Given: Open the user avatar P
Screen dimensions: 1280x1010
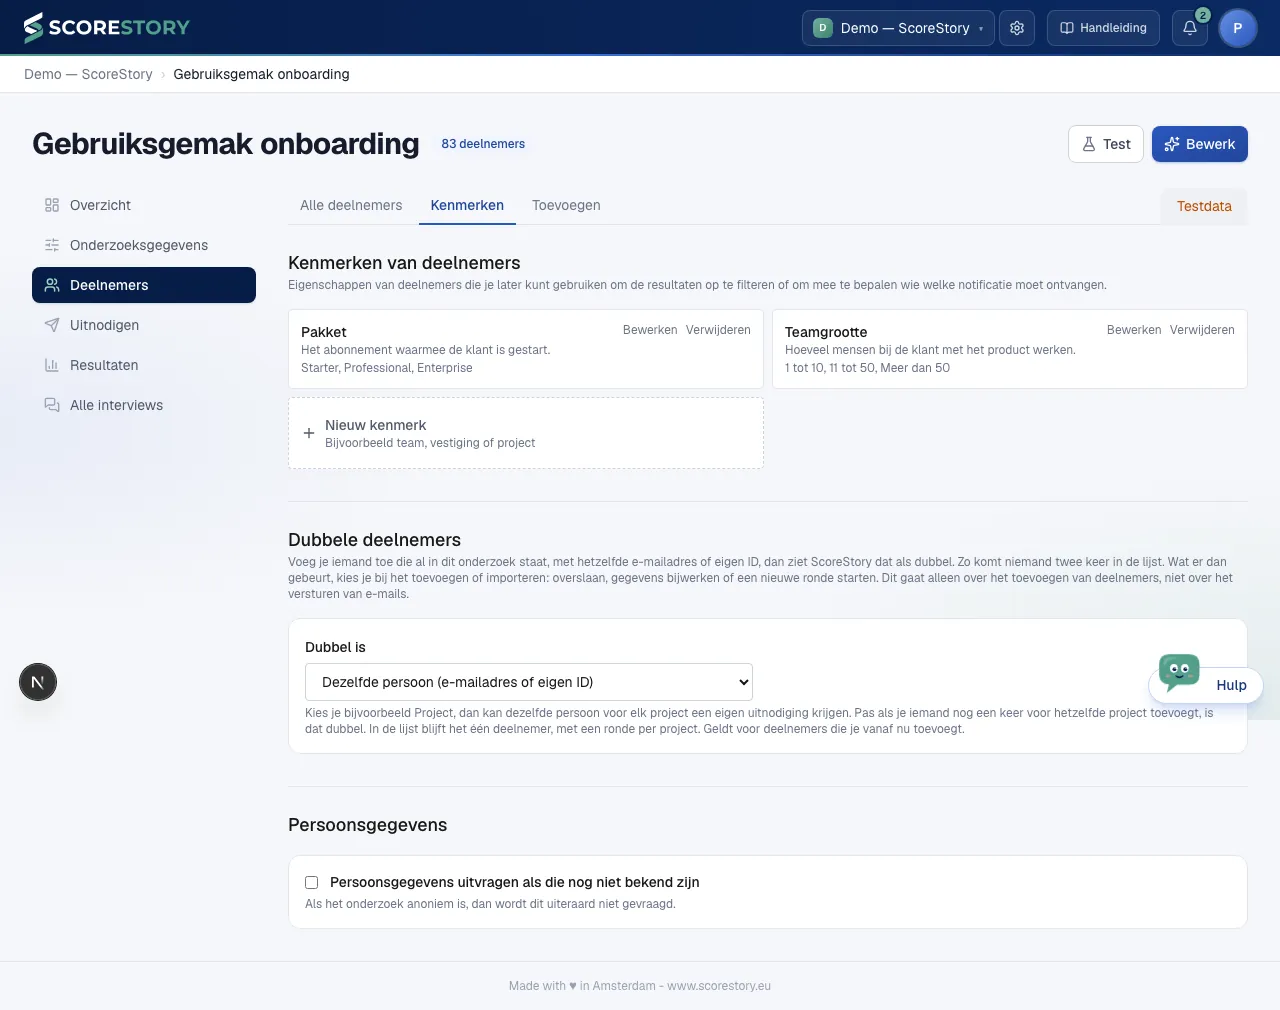Looking at the screenshot, I should (1238, 28).
